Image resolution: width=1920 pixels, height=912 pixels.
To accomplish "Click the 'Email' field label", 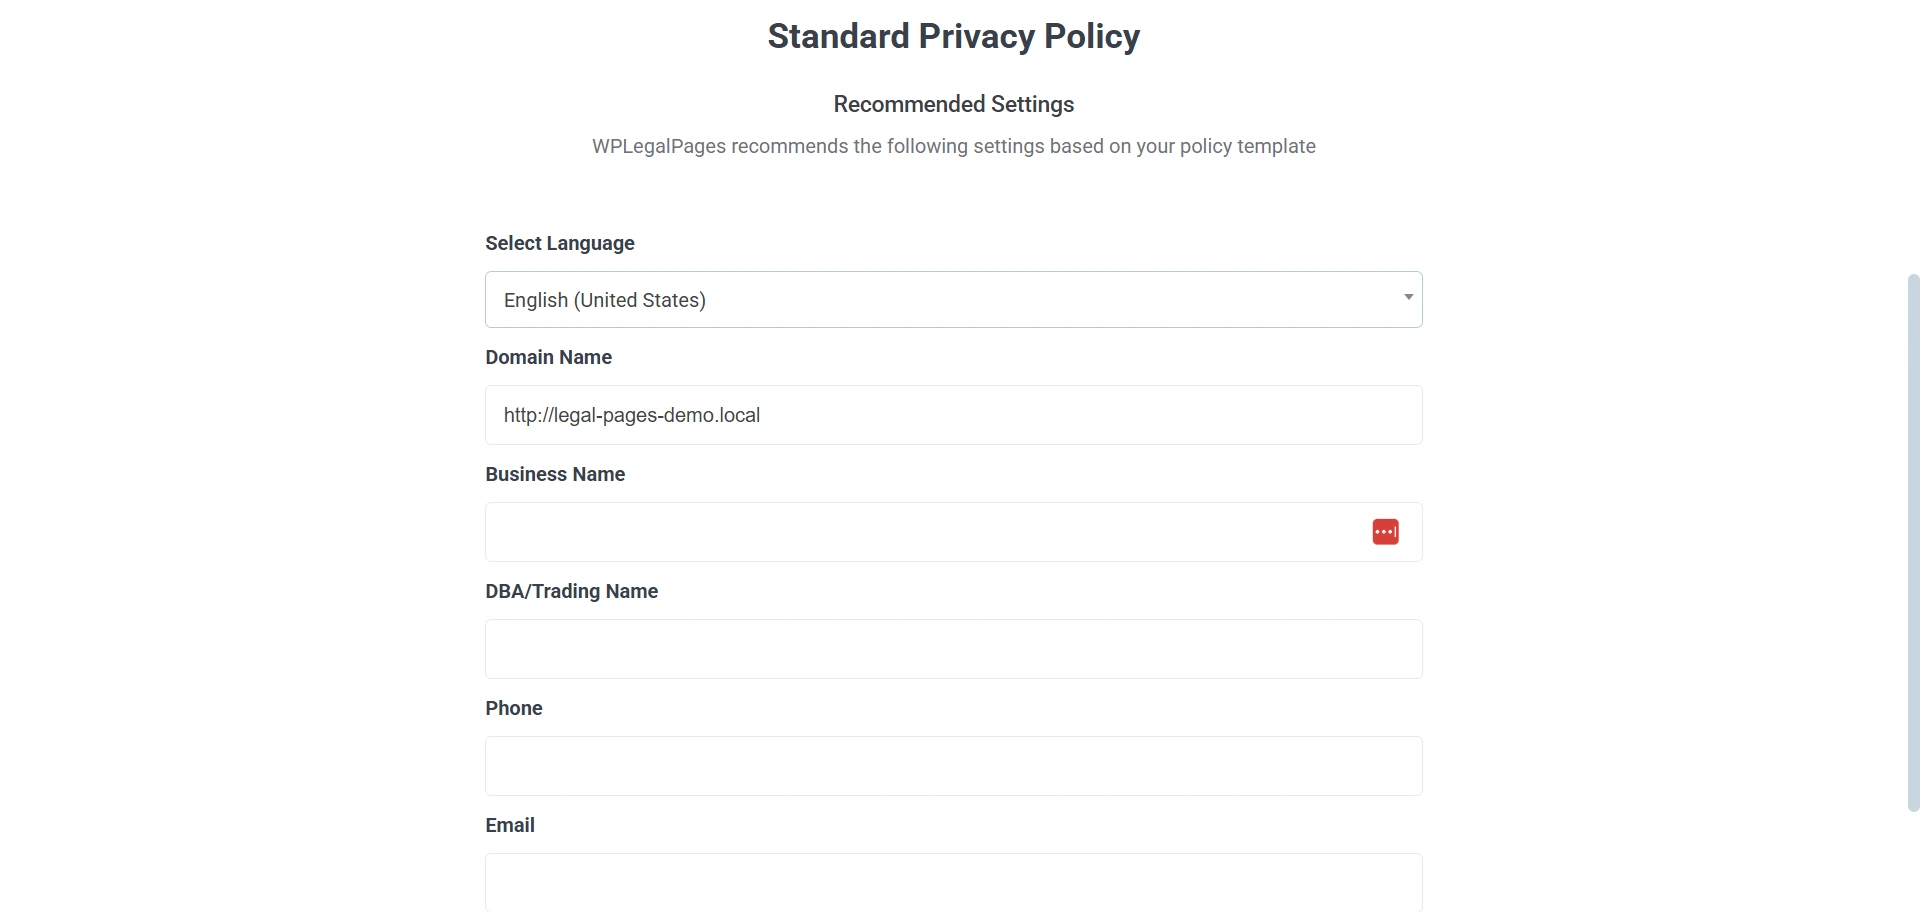I will 510,825.
